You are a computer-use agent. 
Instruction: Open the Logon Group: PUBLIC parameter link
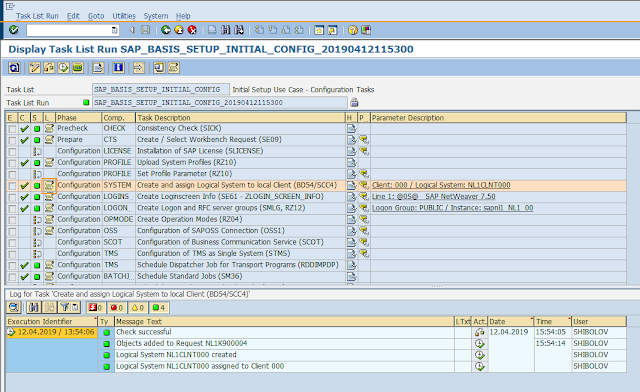click(x=452, y=208)
